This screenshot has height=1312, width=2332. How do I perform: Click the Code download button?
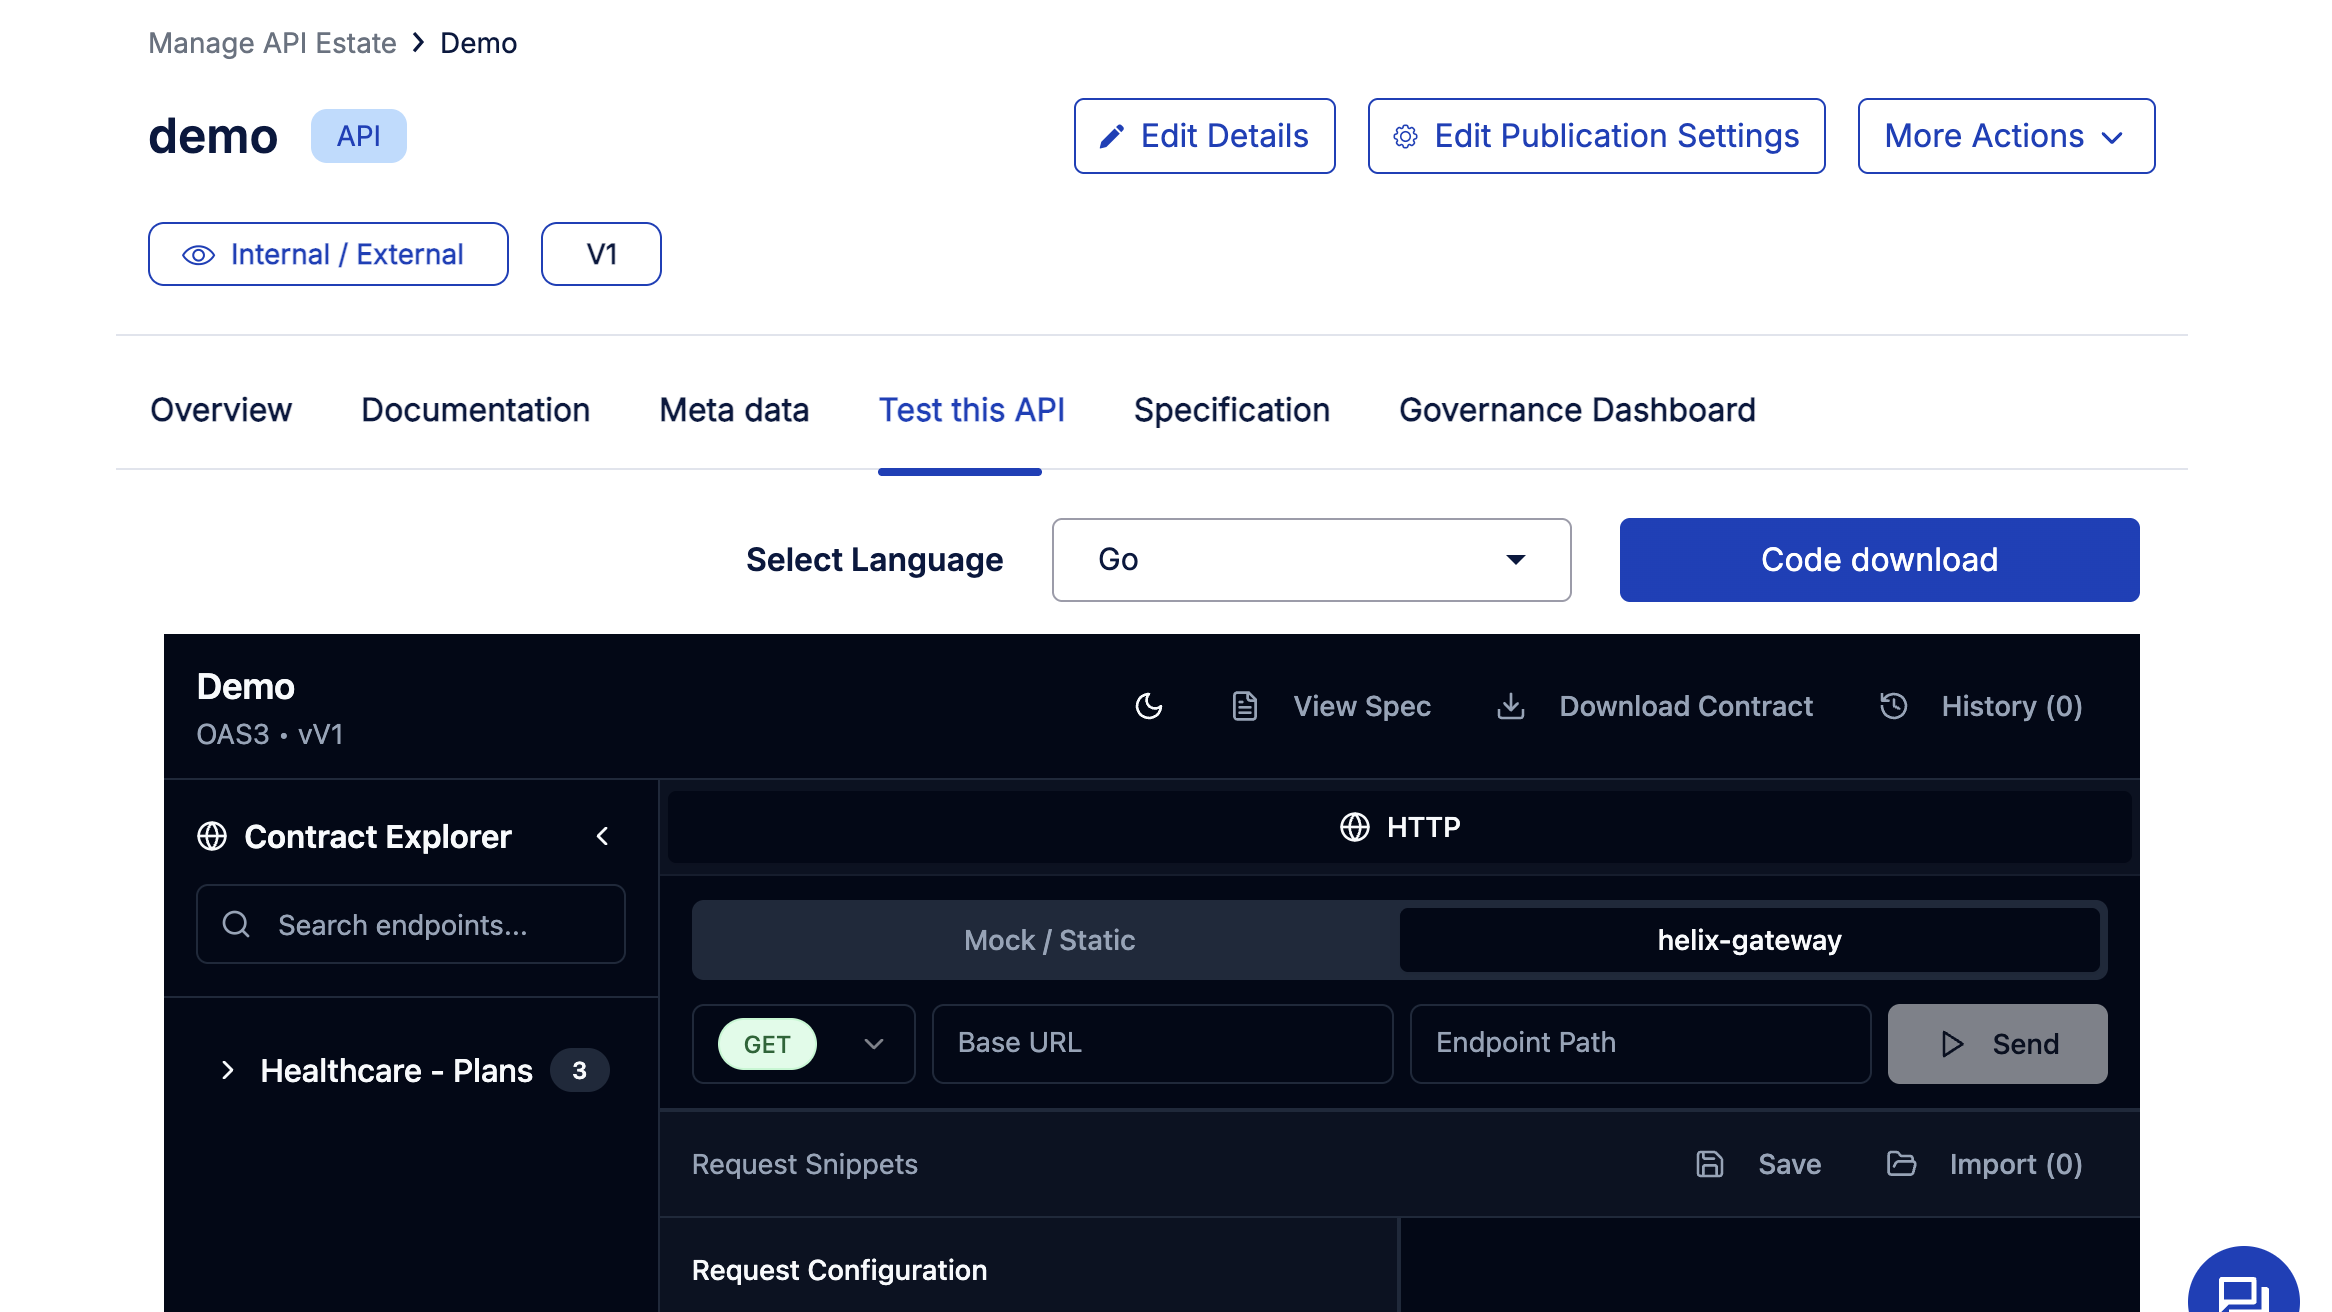coord(1879,560)
